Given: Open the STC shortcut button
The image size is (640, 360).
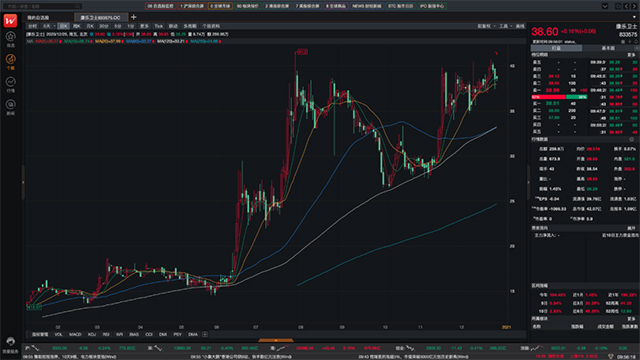Looking at the screenshot, I should click(400, 6).
